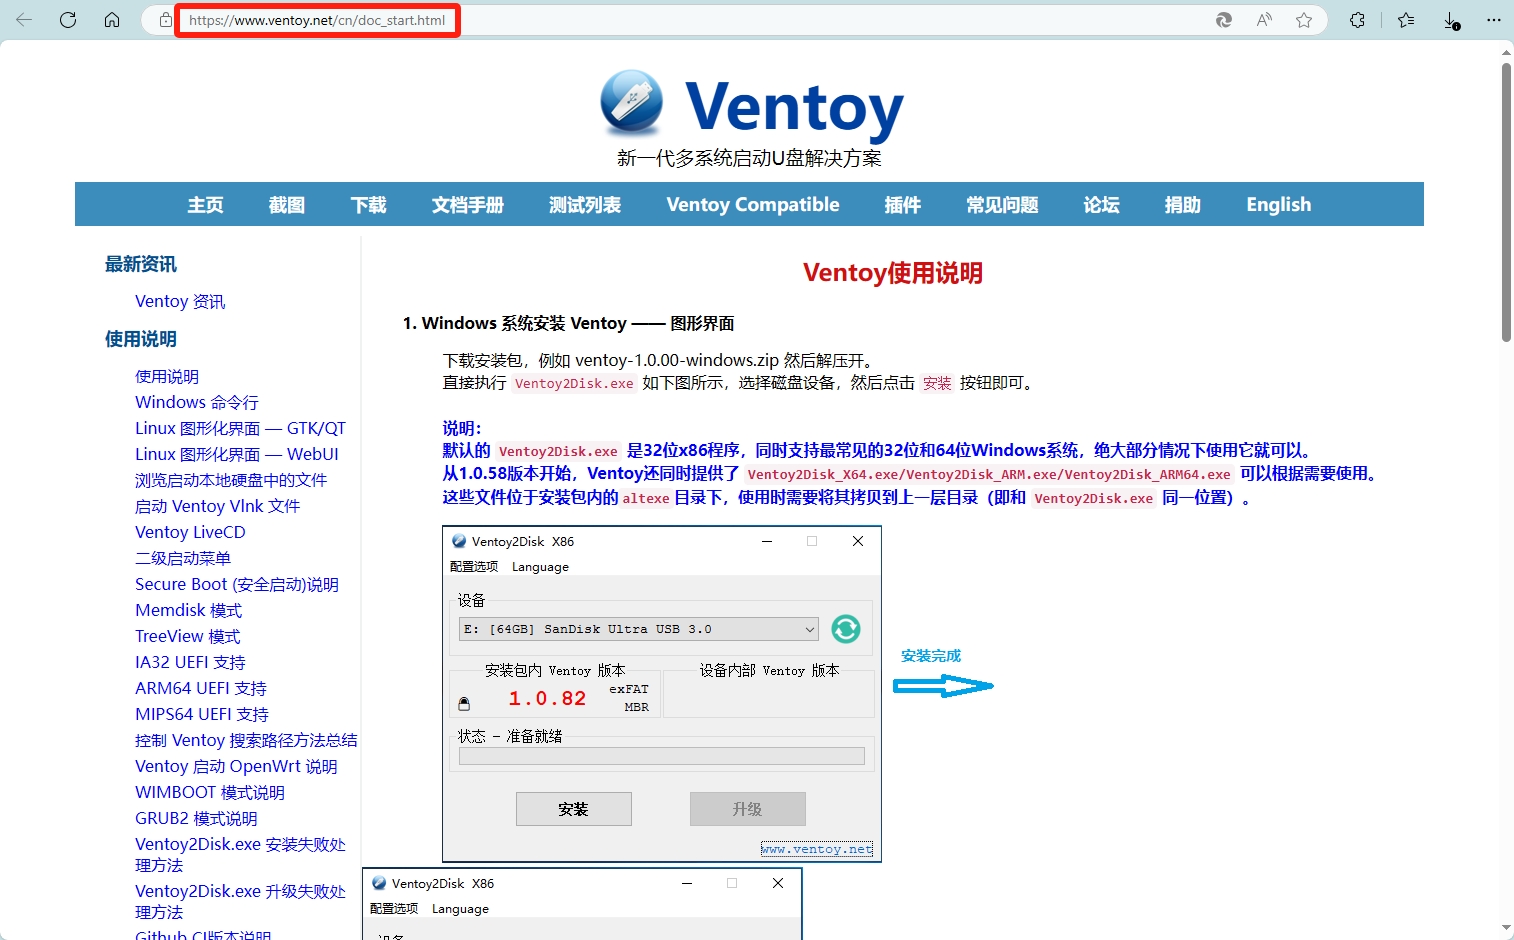The image size is (1514, 940).
Task: Refresh the current page
Action: 68,20
